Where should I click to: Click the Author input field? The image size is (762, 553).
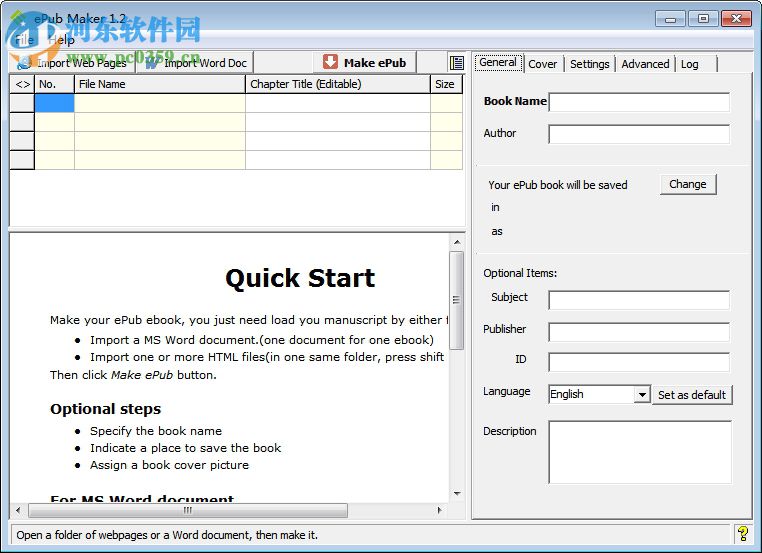tap(639, 134)
